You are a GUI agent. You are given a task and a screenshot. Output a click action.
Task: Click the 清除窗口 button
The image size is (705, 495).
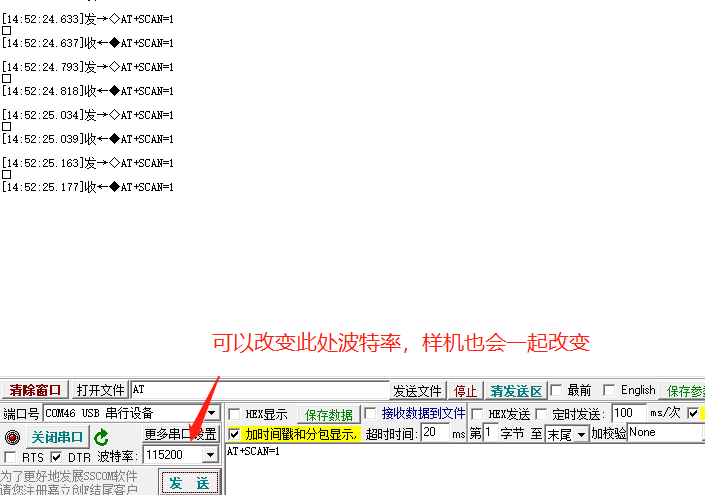click(x=35, y=390)
